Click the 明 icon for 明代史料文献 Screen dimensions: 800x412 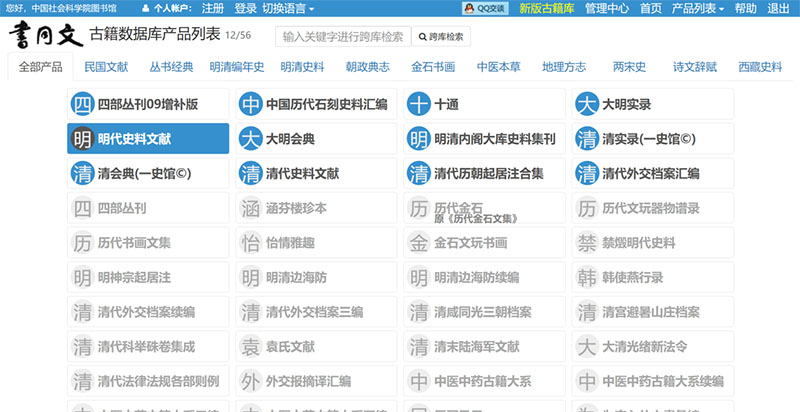83,139
